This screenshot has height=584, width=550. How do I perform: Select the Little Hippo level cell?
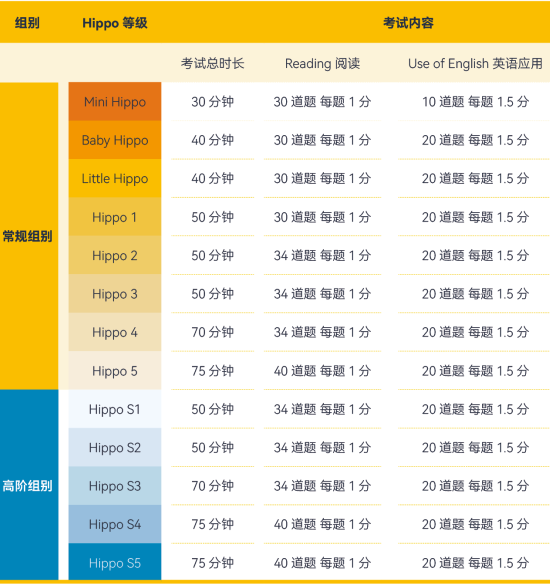point(115,178)
